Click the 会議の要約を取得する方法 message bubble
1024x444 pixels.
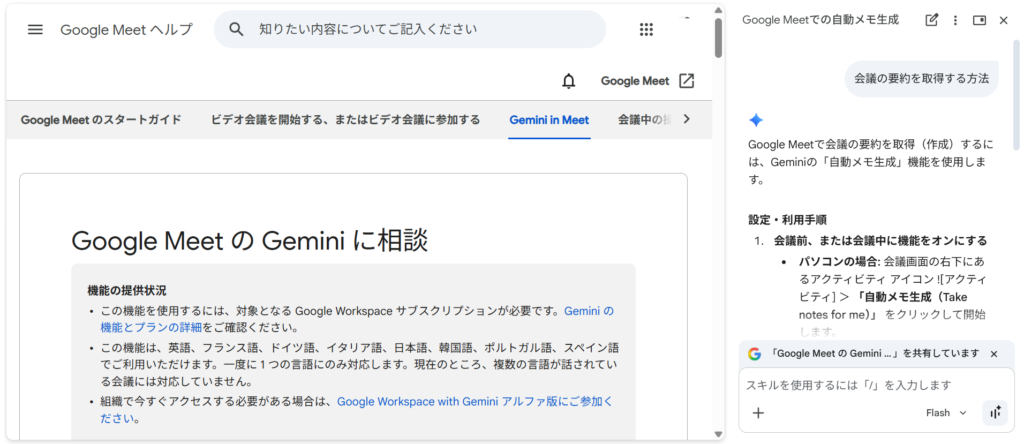921,78
